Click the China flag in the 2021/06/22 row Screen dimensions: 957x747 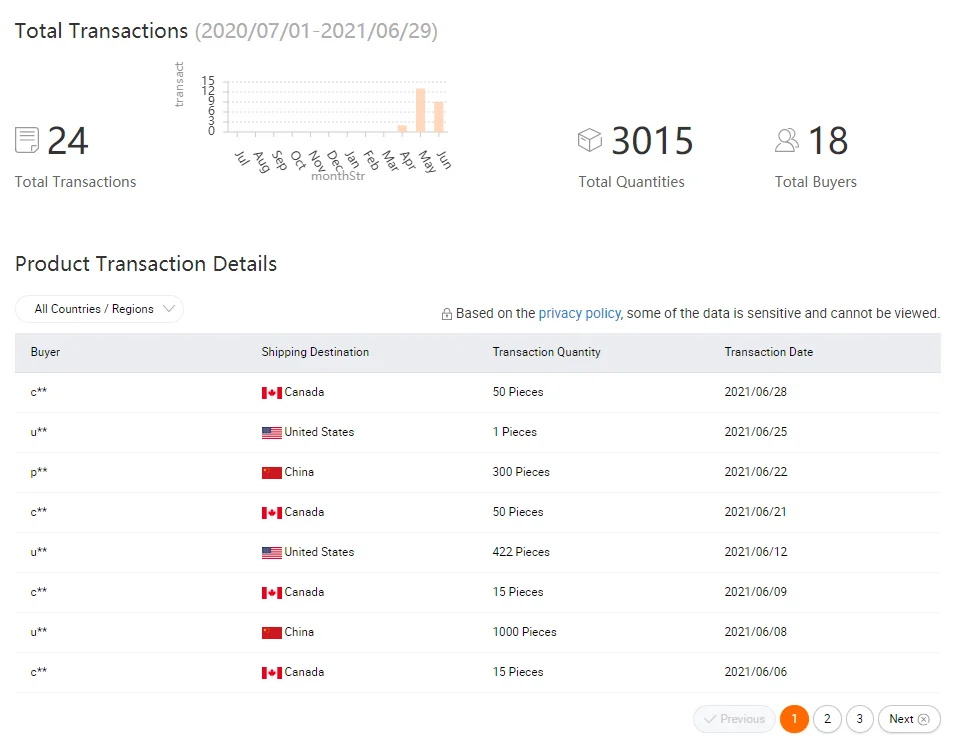click(x=271, y=473)
